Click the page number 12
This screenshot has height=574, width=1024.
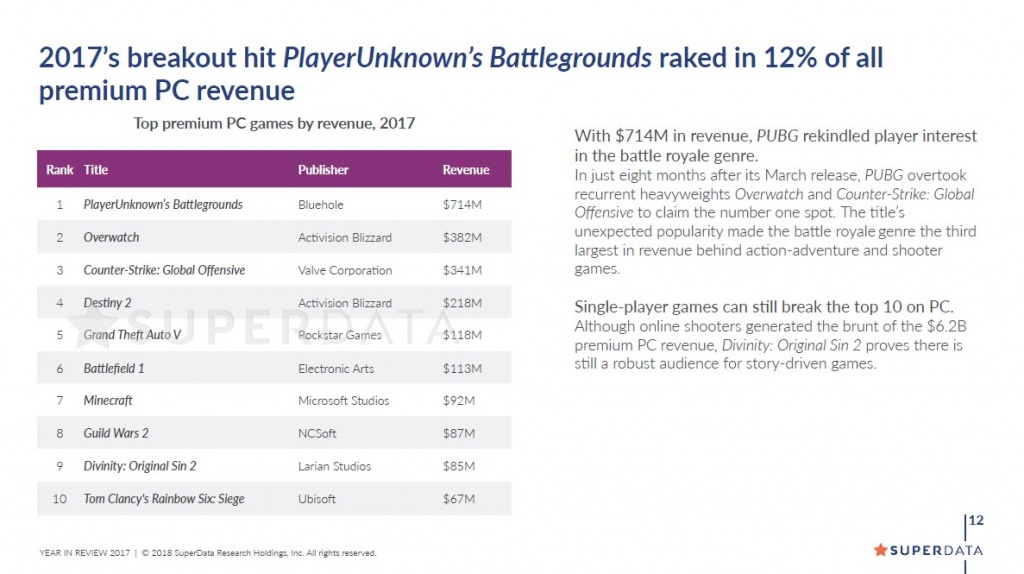click(x=977, y=521)
